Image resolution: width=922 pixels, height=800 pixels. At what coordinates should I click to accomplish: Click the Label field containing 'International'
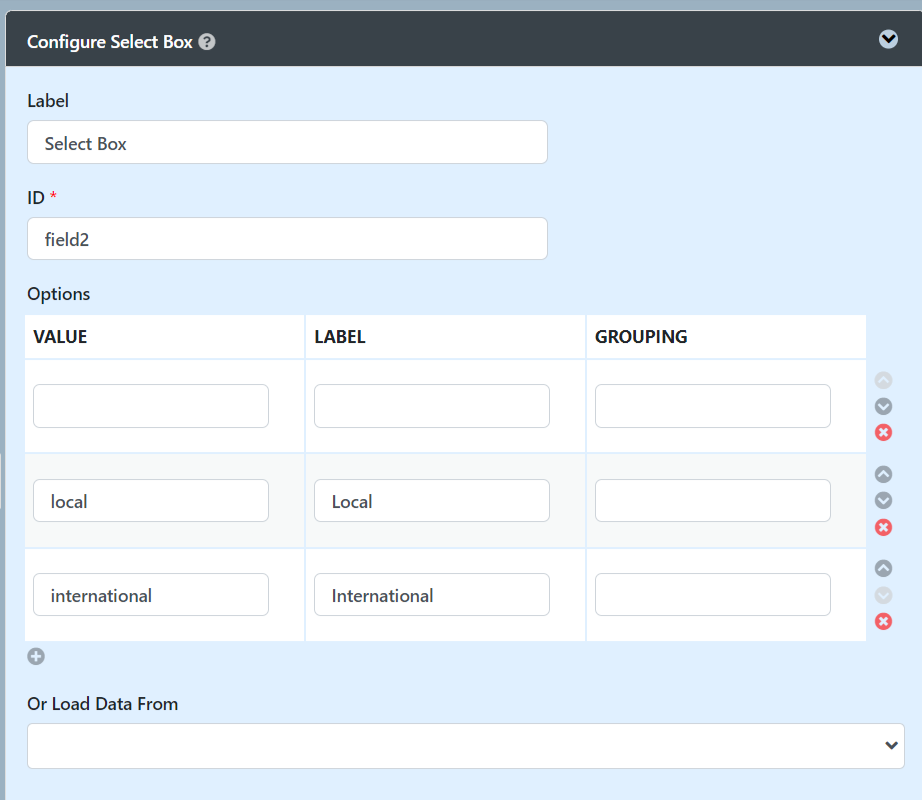pyautogui.click(x=432, y=595)
